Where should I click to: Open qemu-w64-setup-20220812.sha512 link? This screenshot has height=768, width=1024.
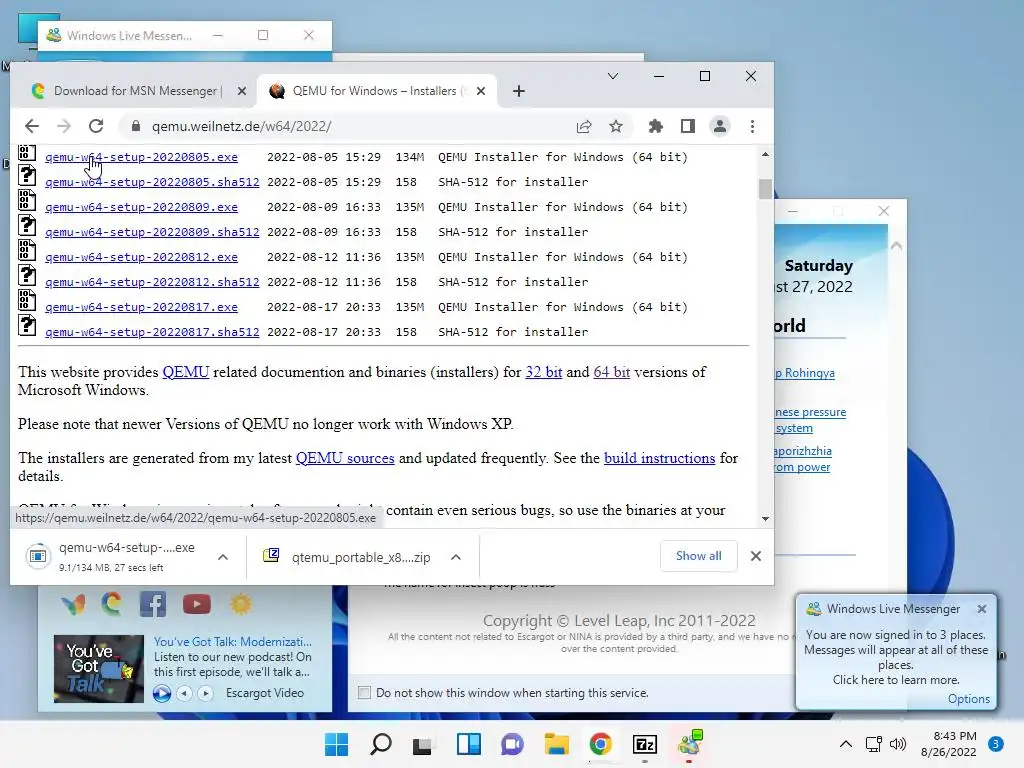coord(152,282)
